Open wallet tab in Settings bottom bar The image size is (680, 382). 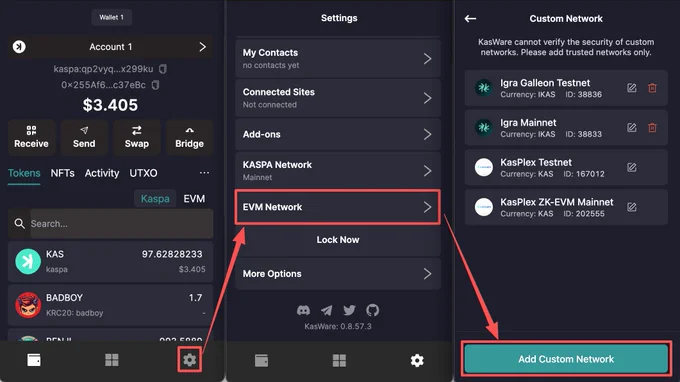coord(262,360)
